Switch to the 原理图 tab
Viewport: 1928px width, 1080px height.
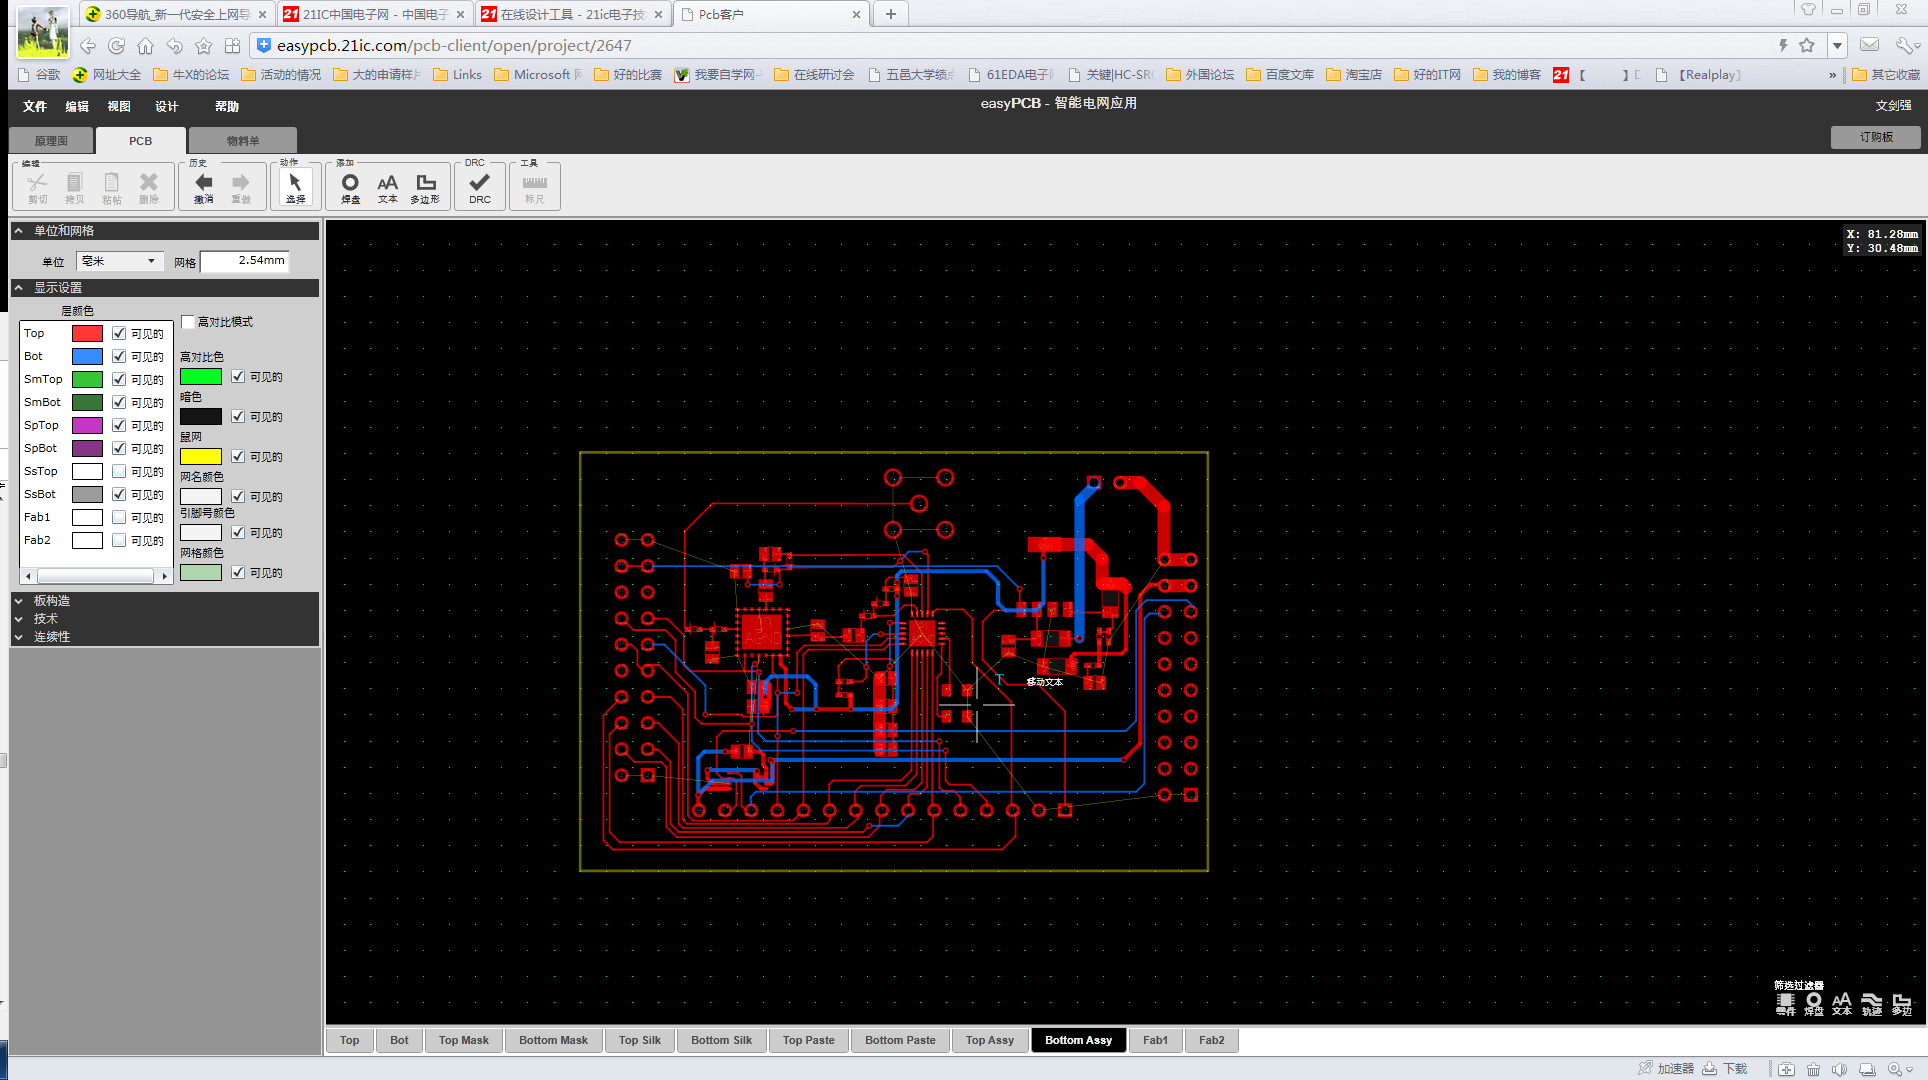click(x=51, y=141)
